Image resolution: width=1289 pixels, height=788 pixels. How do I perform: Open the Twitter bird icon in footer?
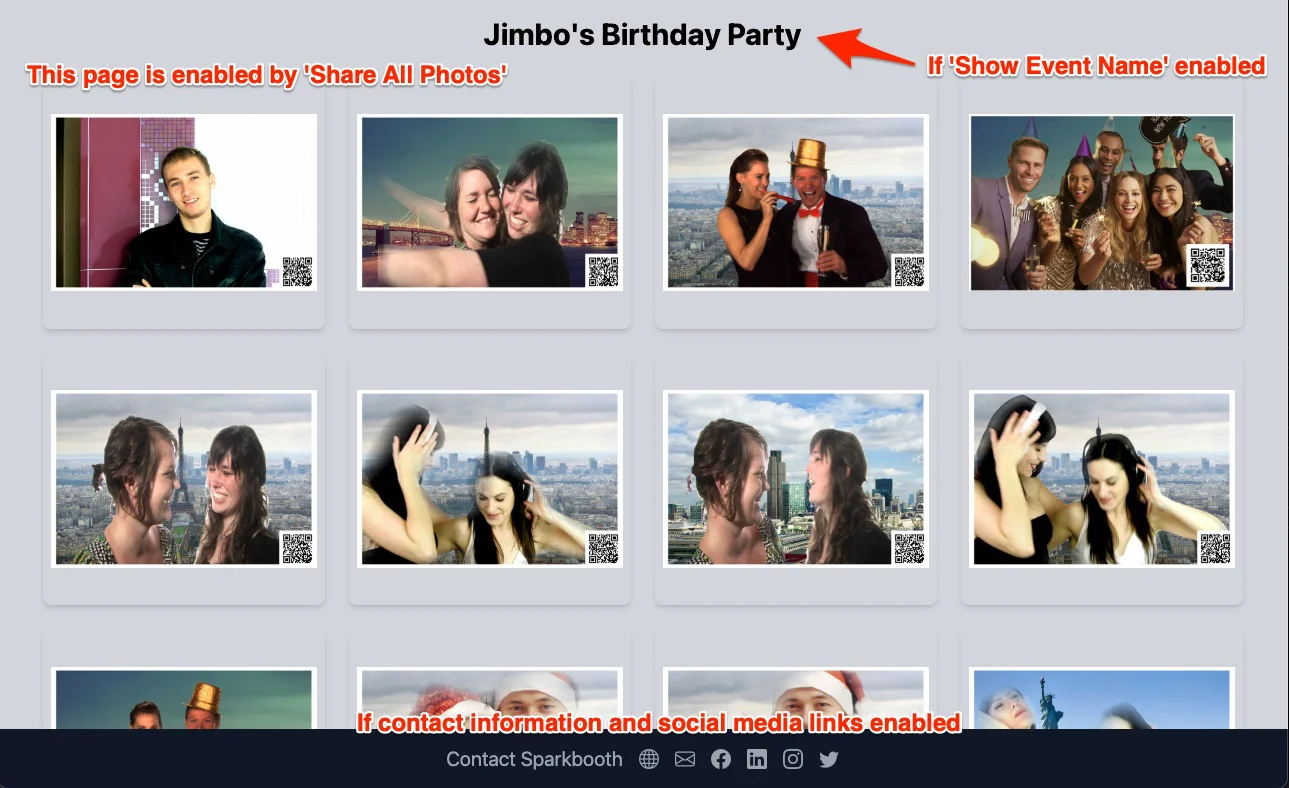pyautogui.click(x=829, y=759)
